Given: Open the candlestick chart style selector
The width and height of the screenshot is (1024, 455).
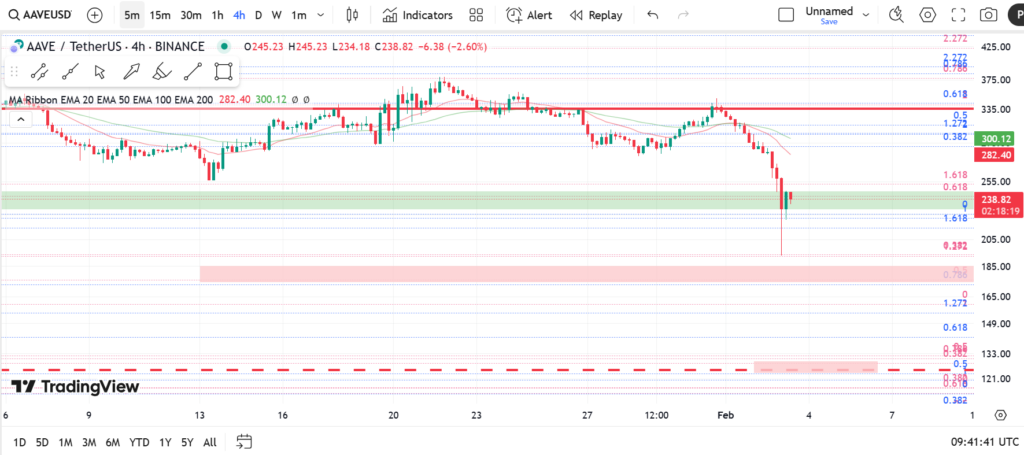Looking at the screenshot, I should (x=351, y=15).
